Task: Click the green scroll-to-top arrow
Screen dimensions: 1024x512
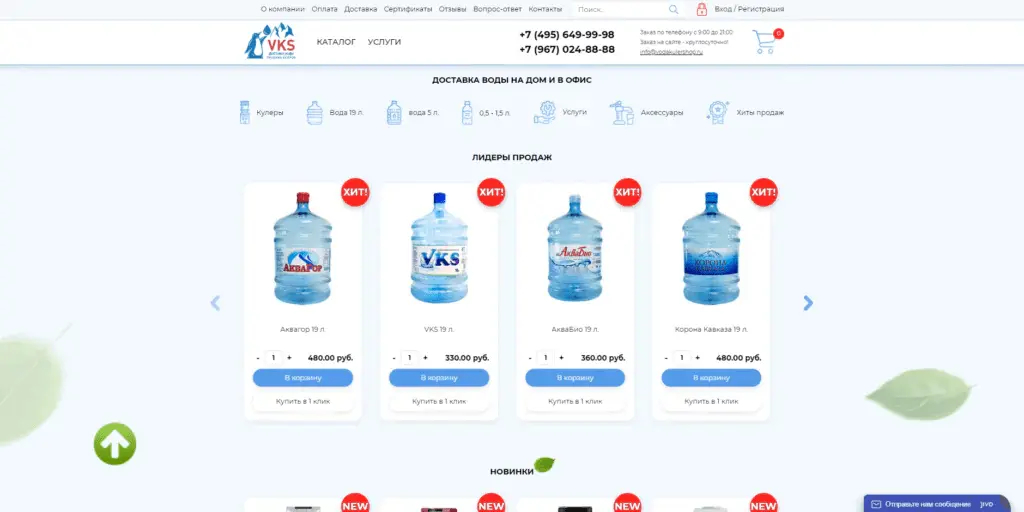Action: pyautogui.click(x=115, y=444)
